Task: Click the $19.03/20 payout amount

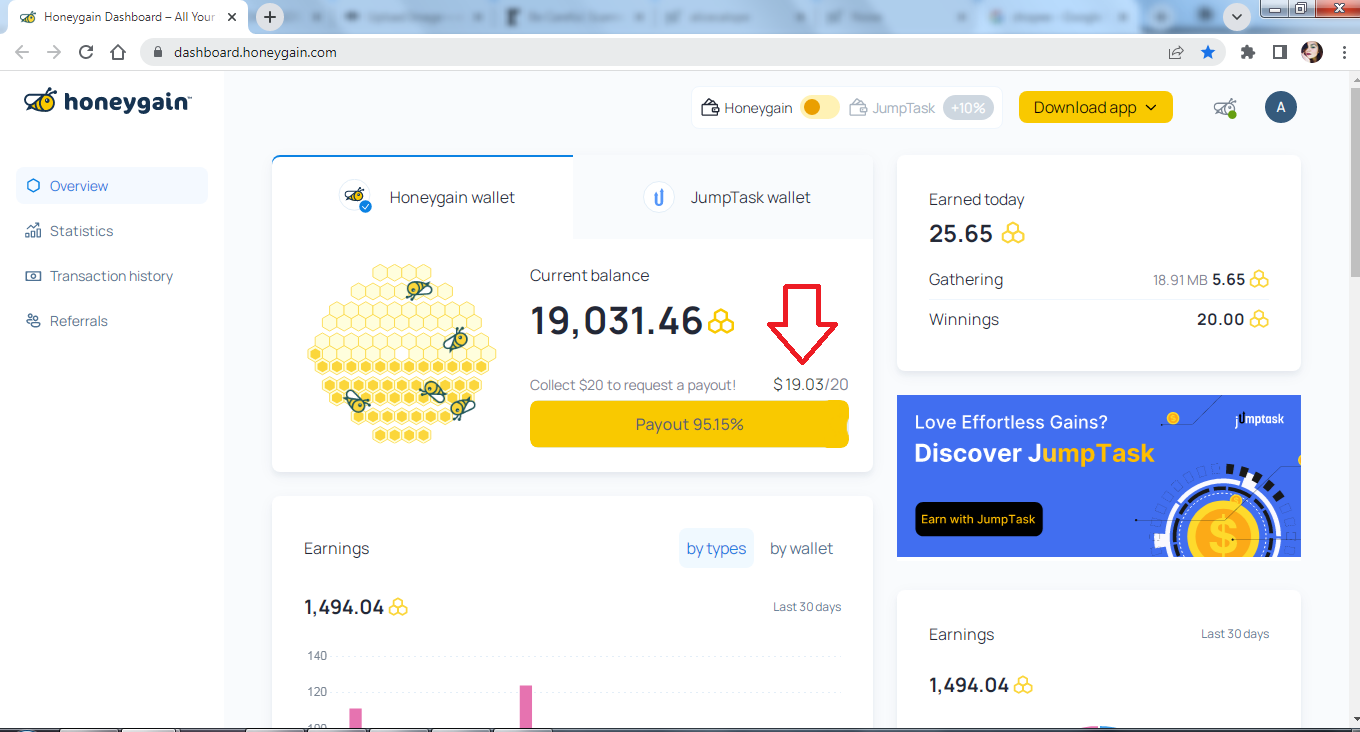Action: pos(811,384)
